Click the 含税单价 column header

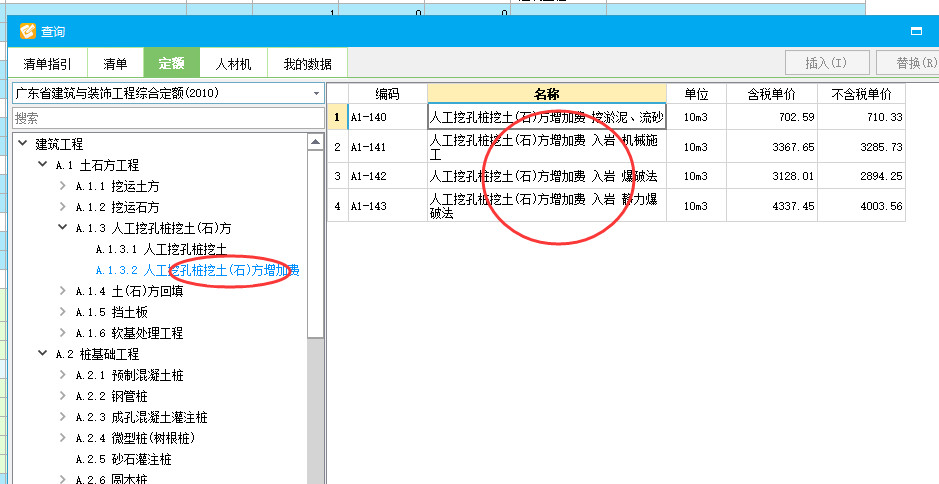pyautogui.click(x=772, y=93)
